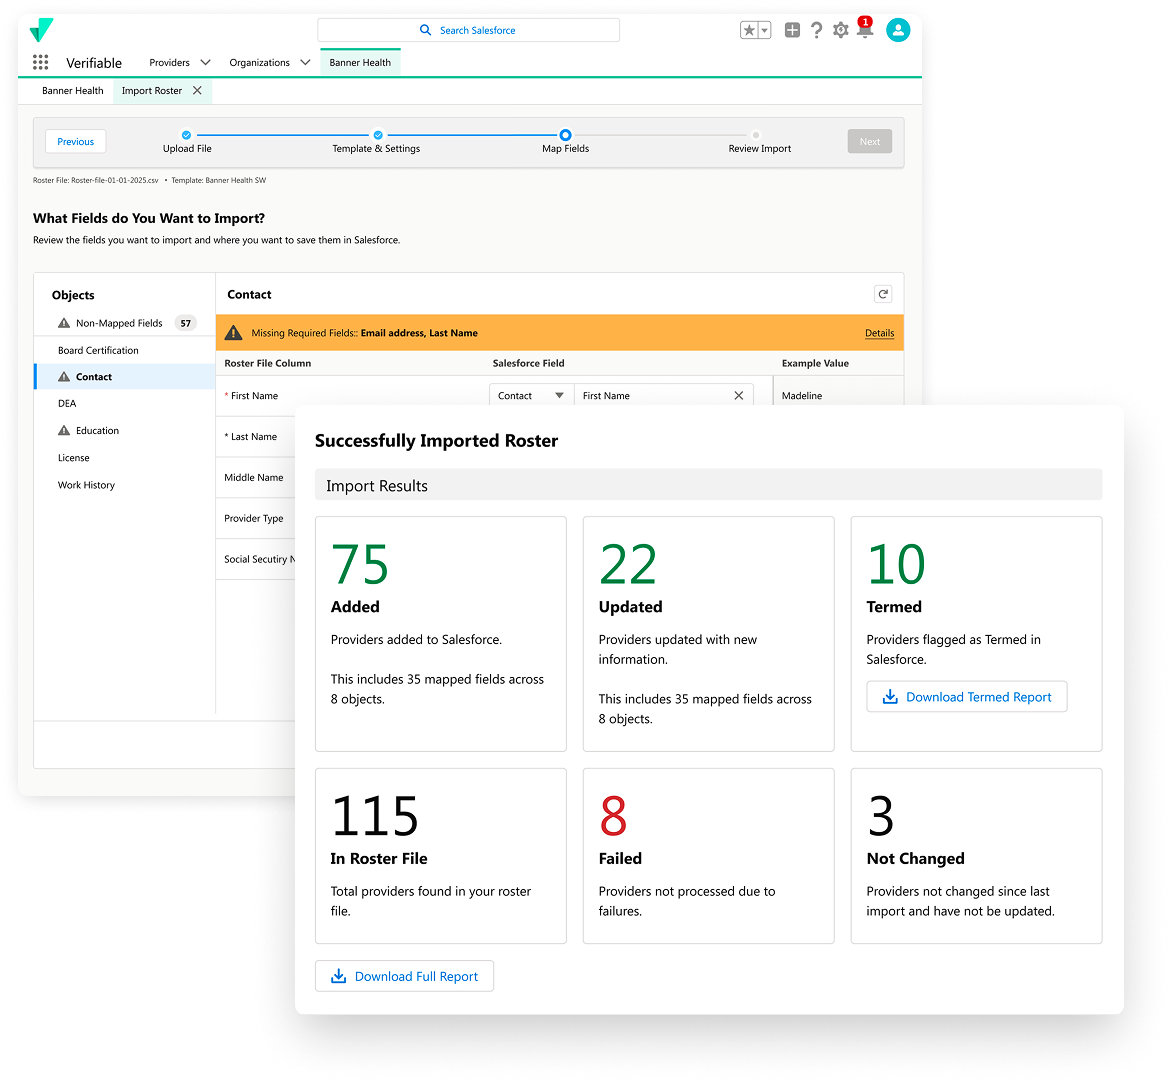Click the Import Results section header

point(708,485)
